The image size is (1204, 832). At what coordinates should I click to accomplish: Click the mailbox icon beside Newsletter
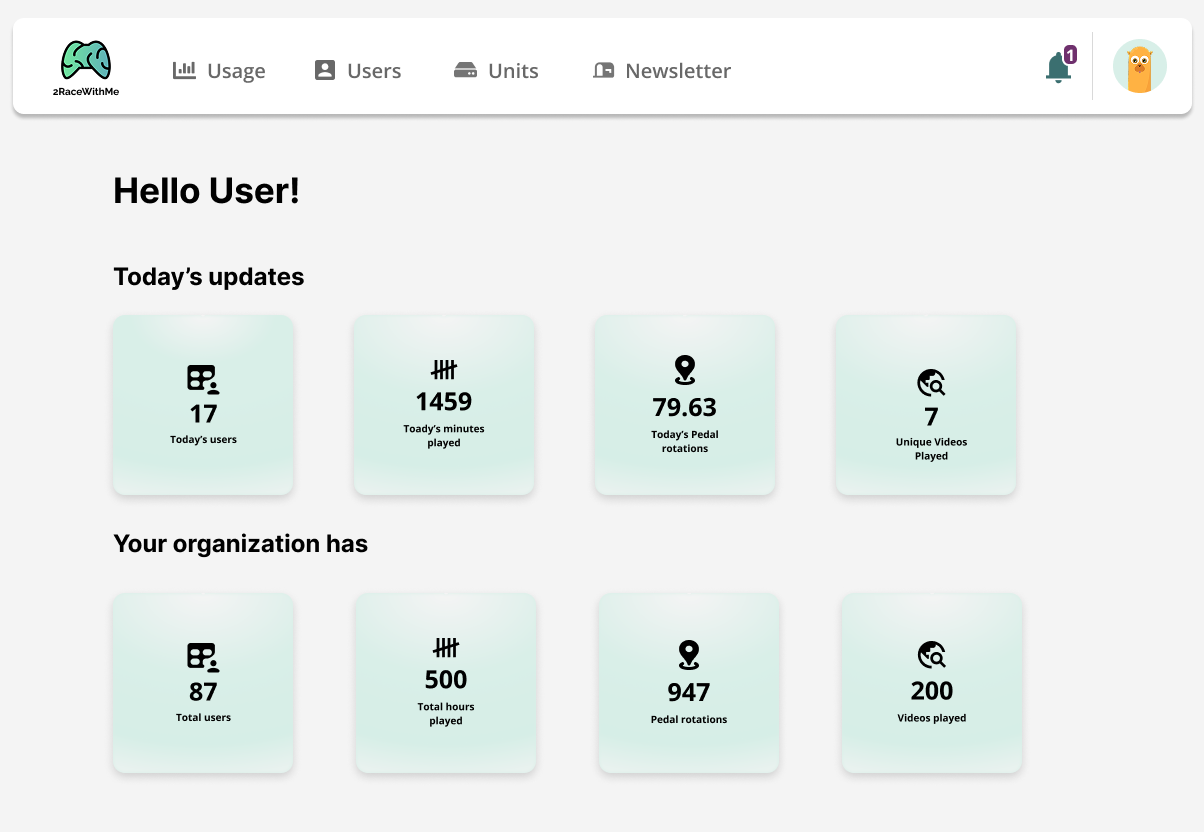(603, 70)
